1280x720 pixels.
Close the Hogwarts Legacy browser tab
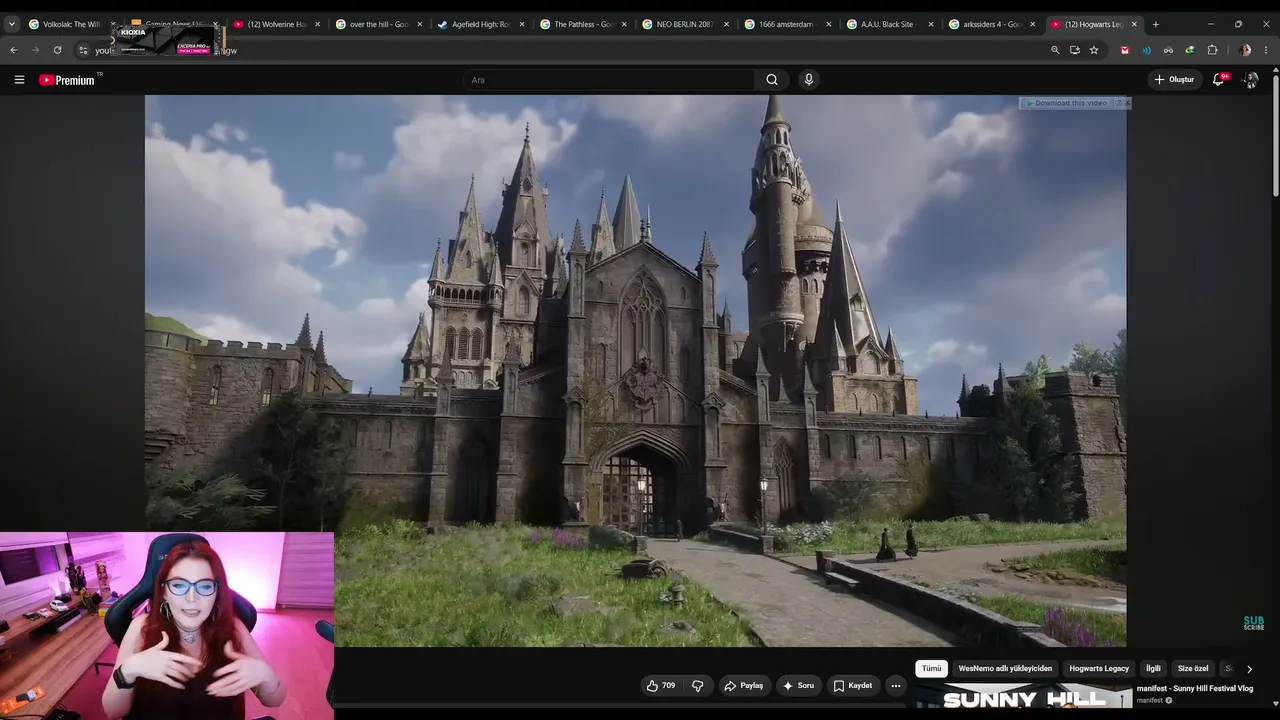(1136, 24)
